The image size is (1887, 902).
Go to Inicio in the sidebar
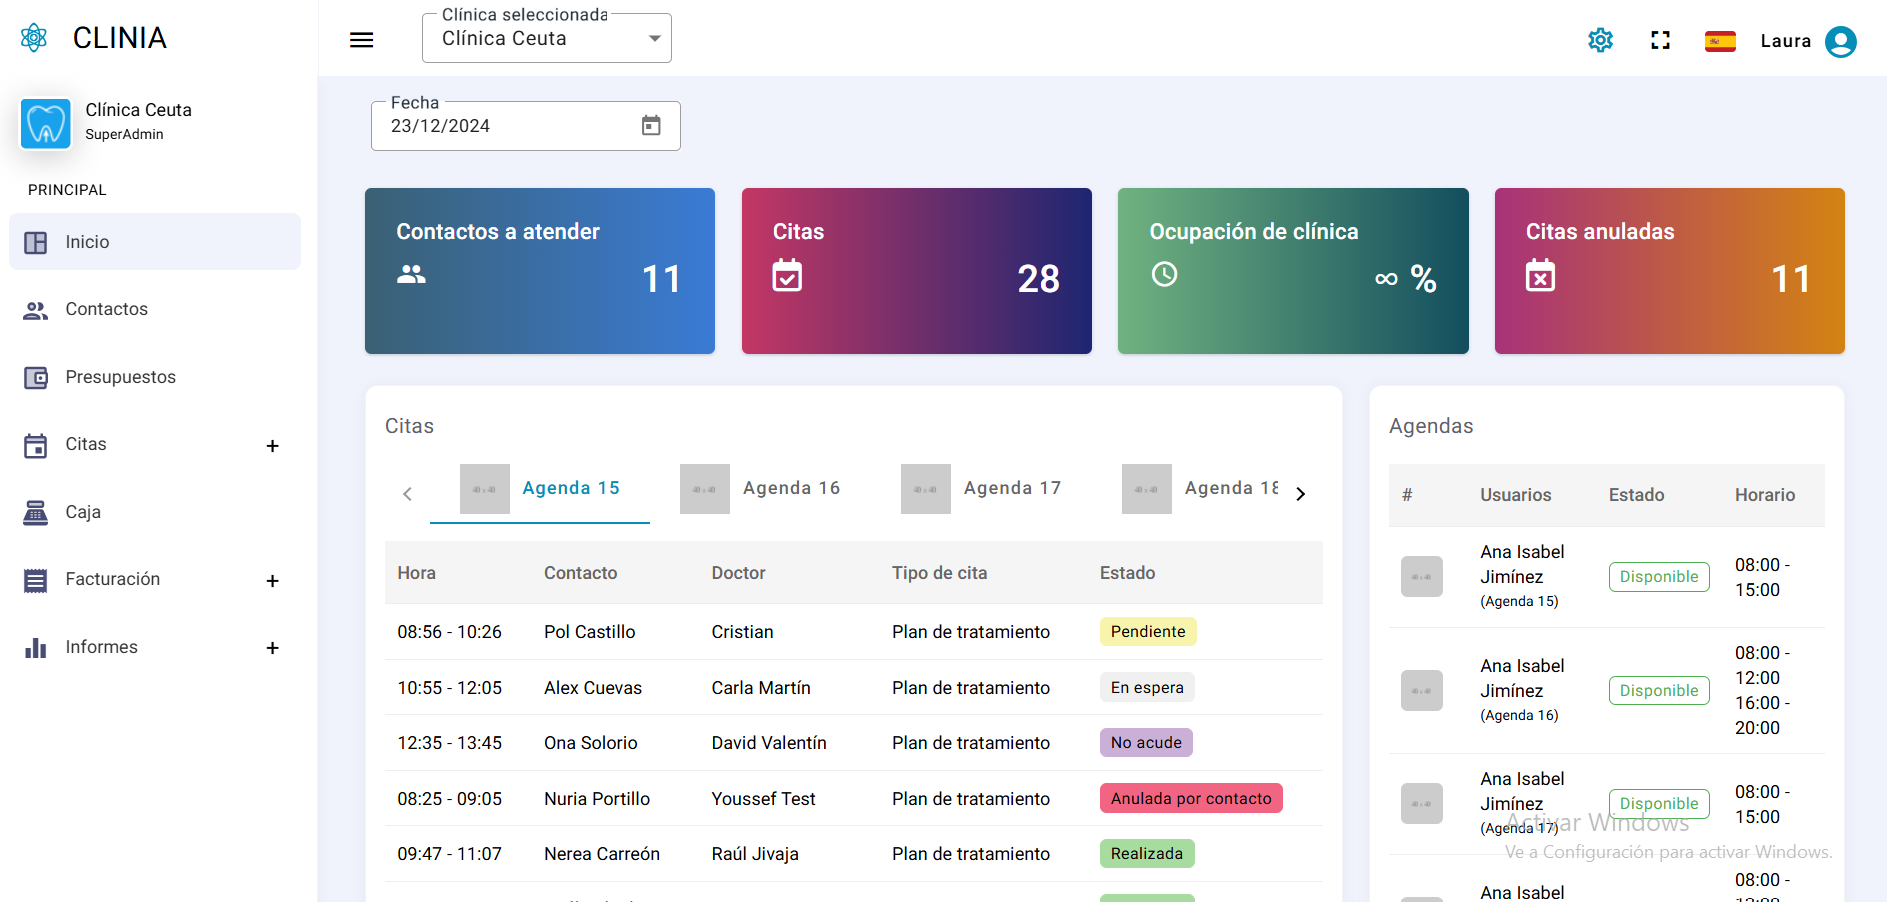pyautogui.click(x=155, y=242)
